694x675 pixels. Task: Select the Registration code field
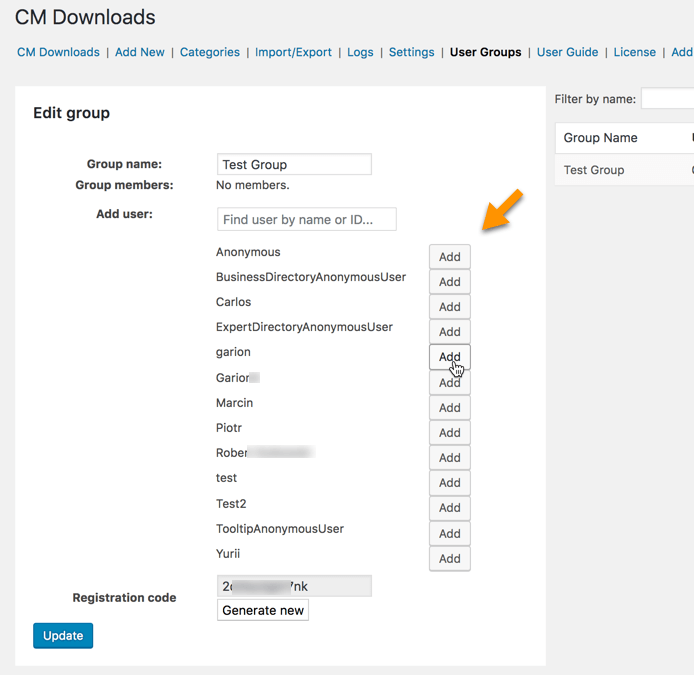(294, 586)
